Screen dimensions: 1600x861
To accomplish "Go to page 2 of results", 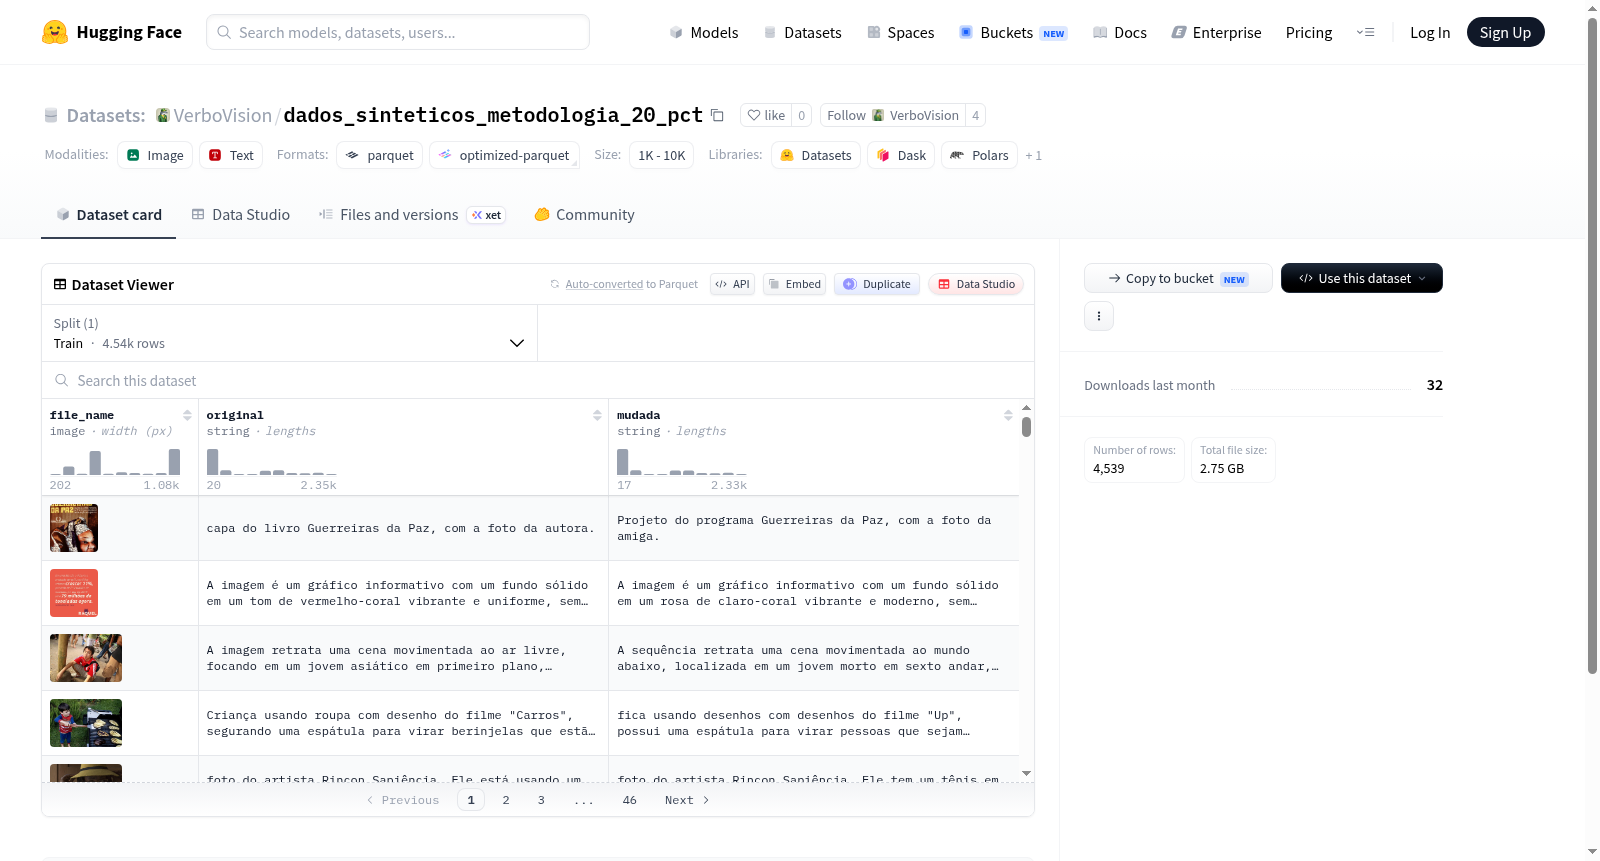I will [506, 800].
